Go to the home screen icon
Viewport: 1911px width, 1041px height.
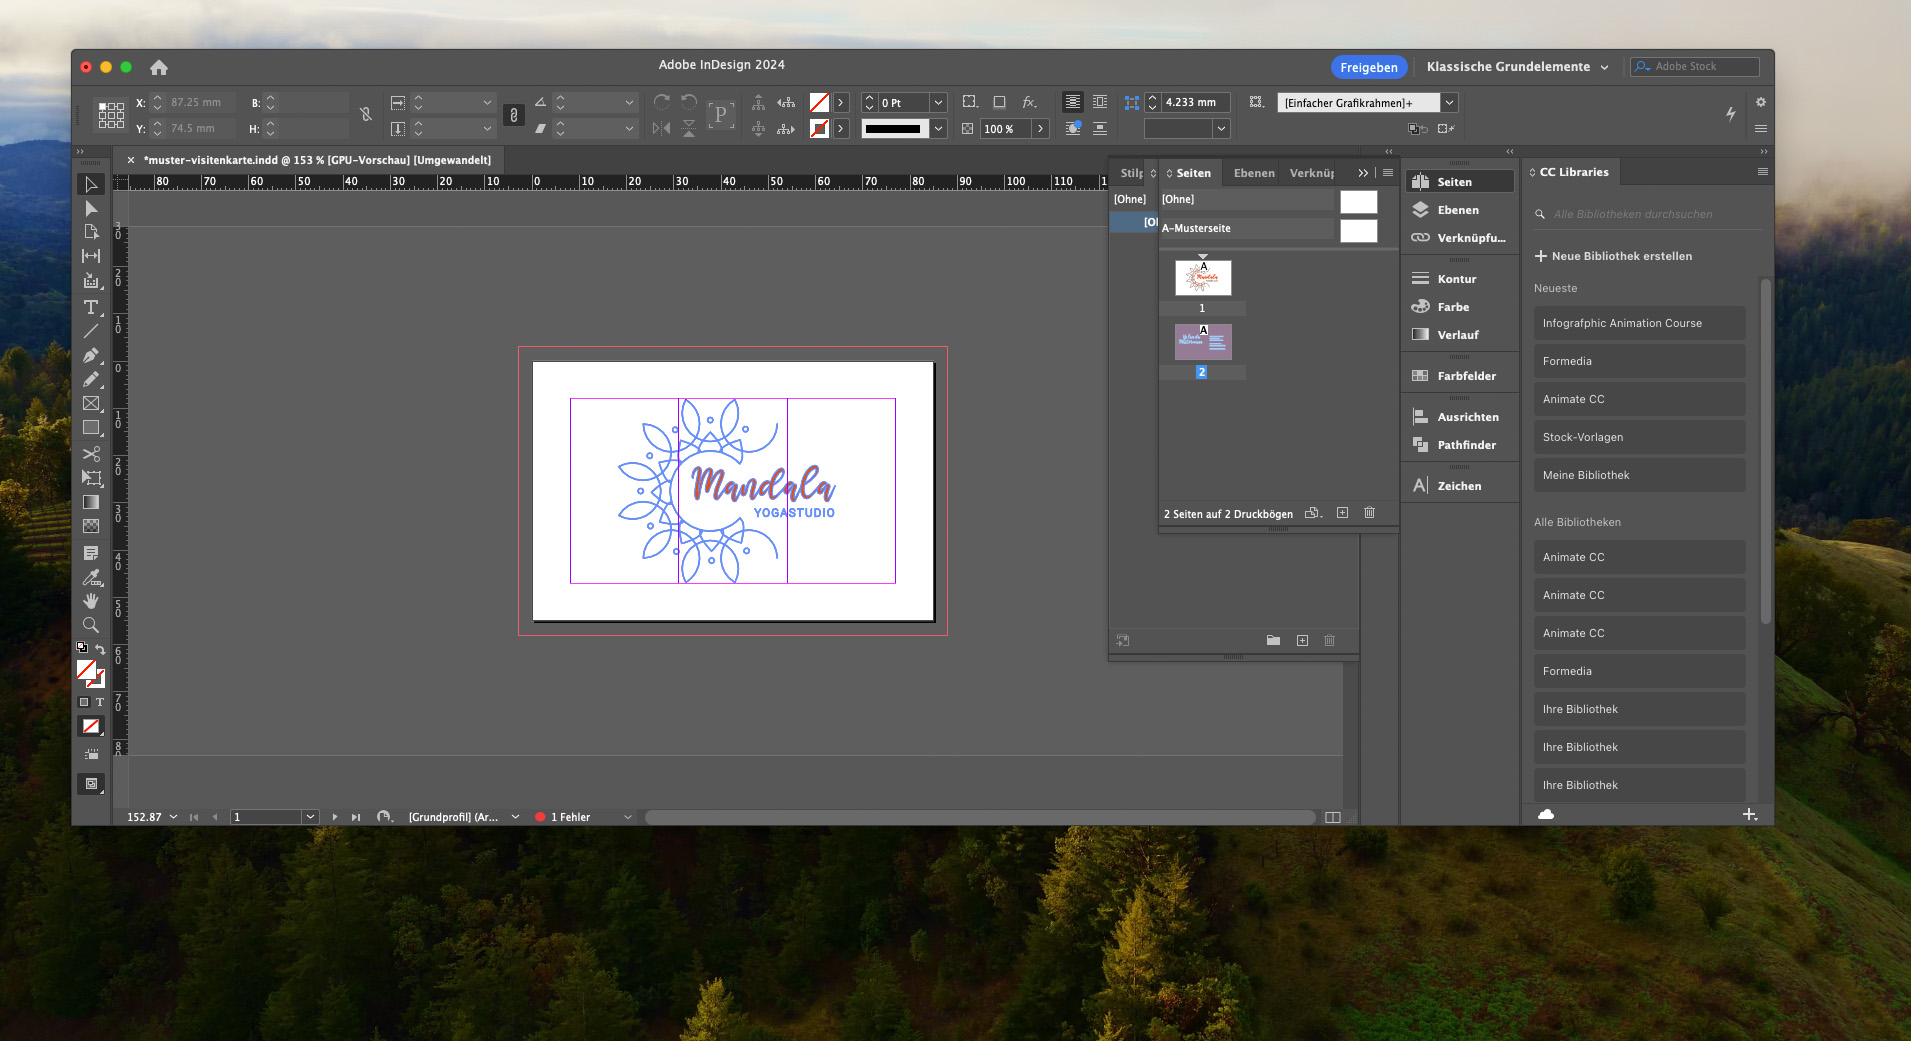click(158, 67)
